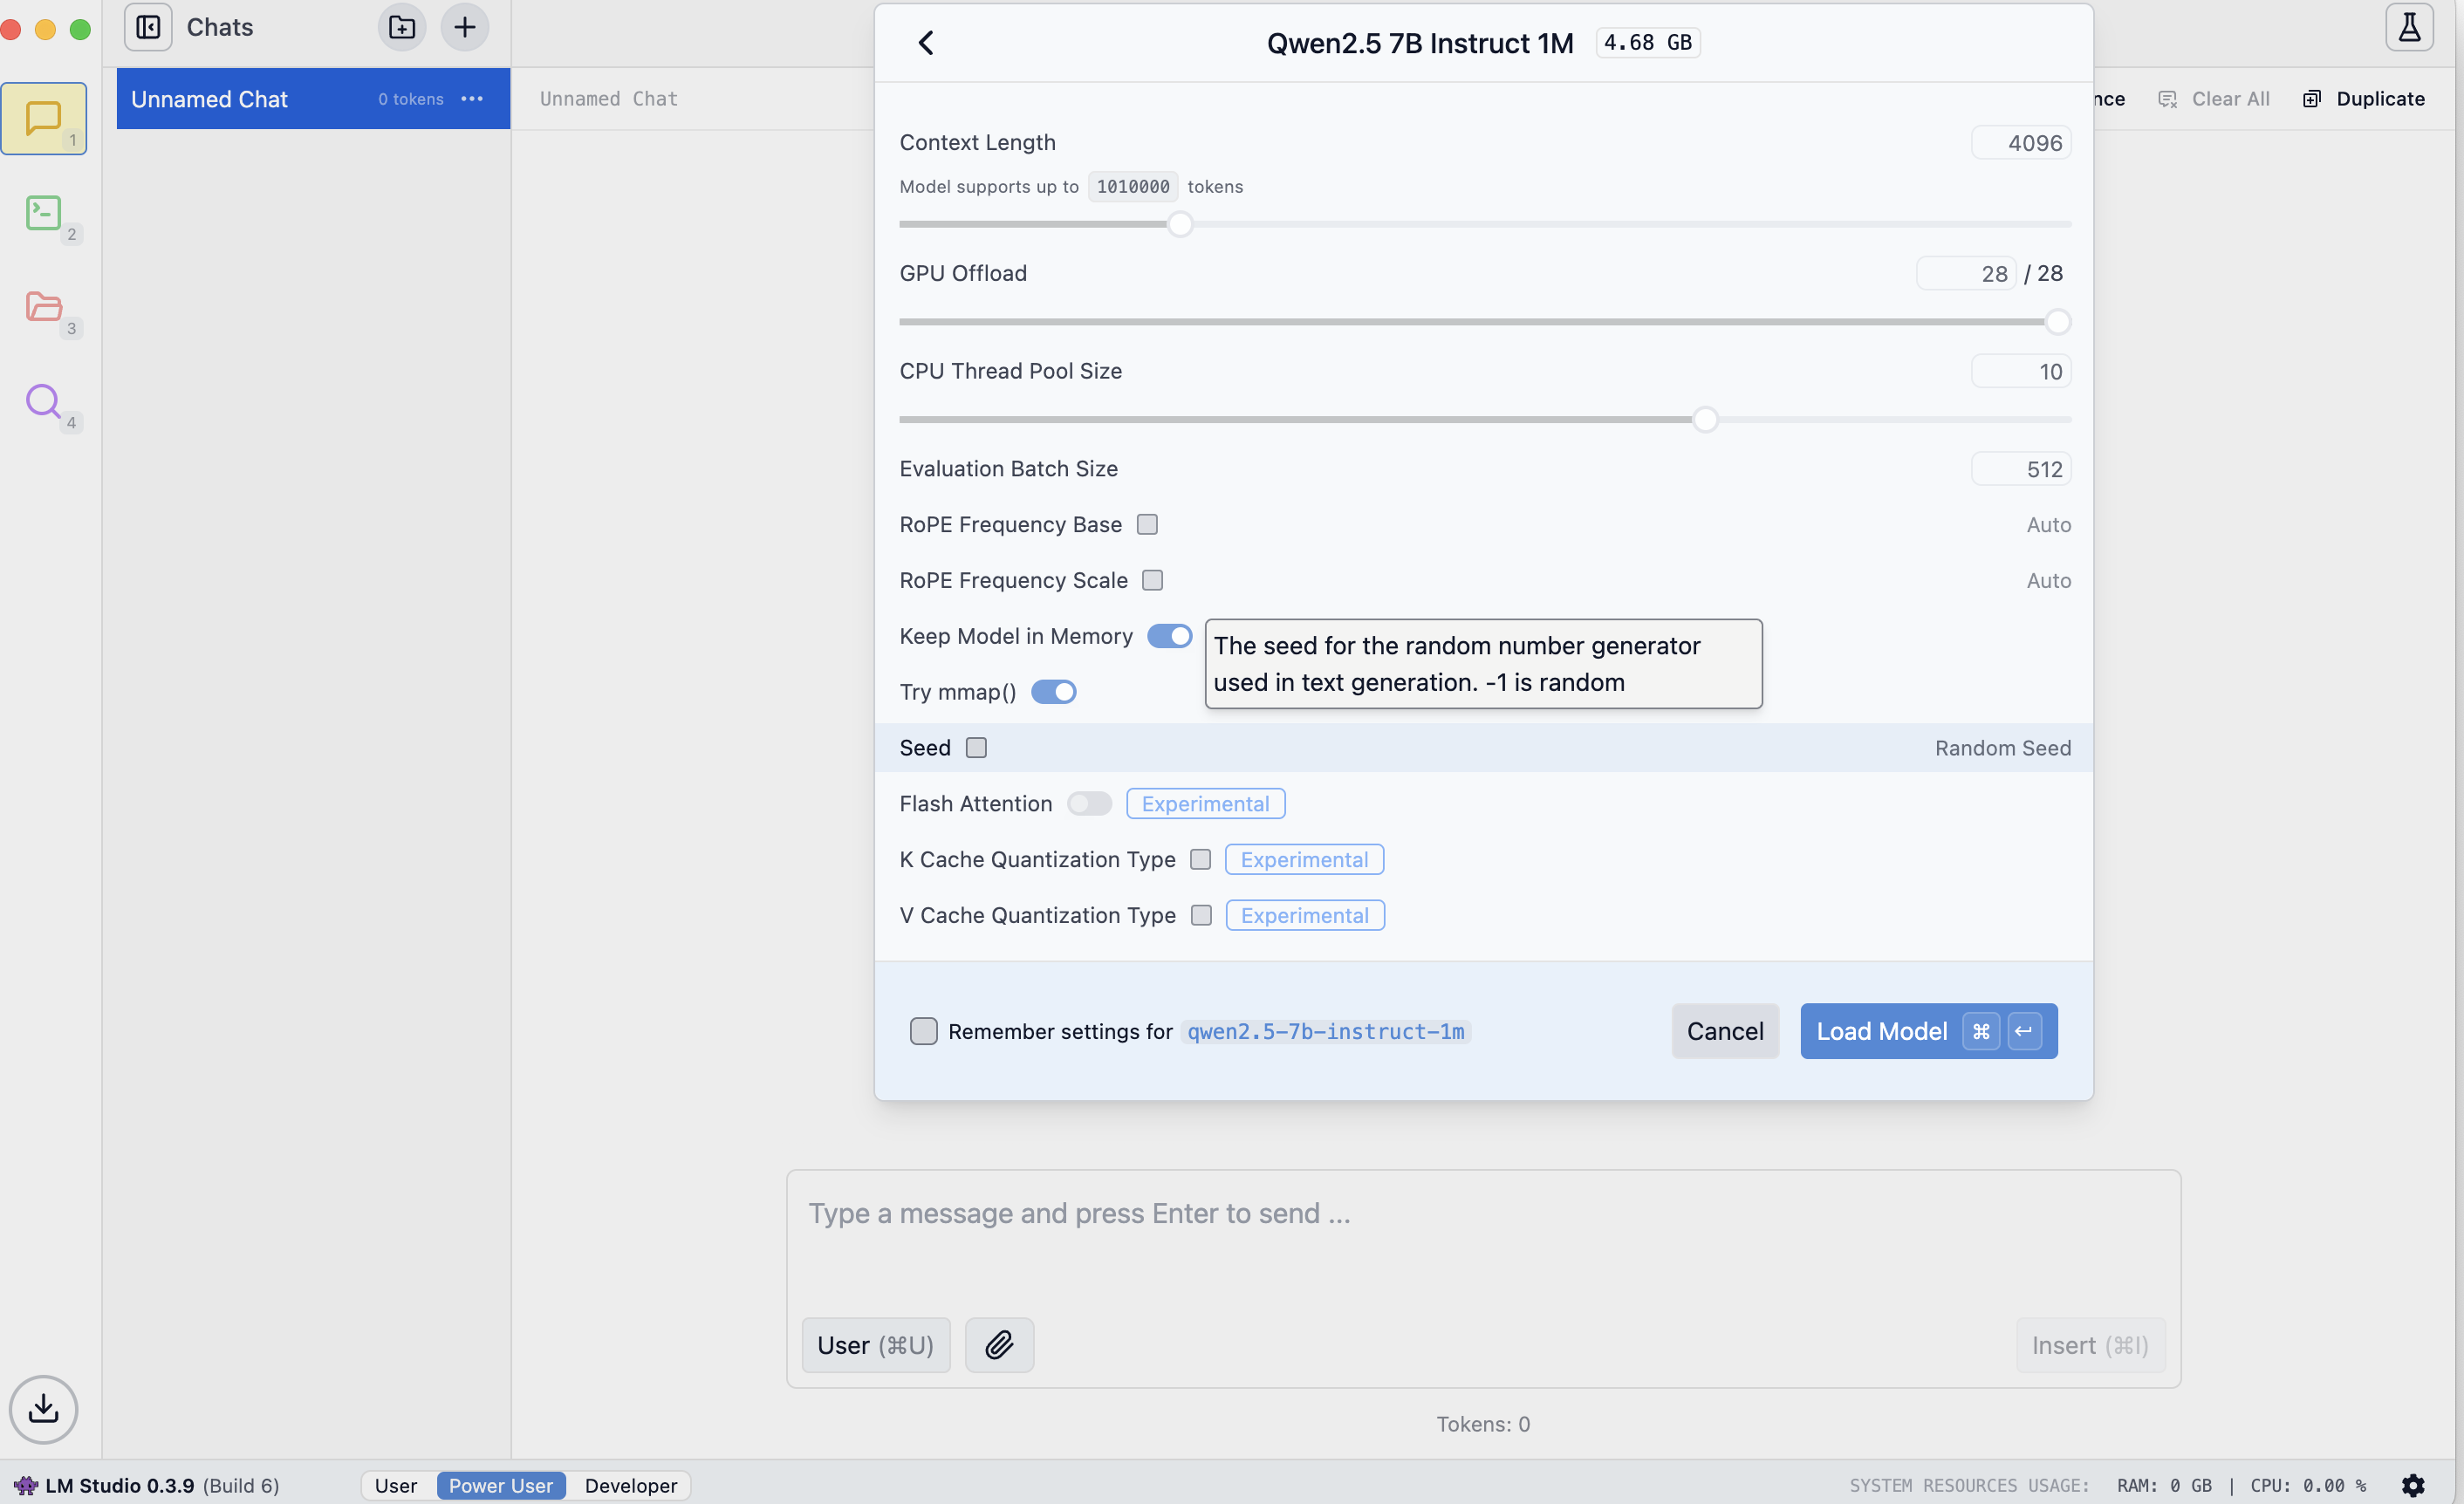Create a new chat with plus icon
This screenshot has height=1504, width=2464.
click(x=465, y=27)
